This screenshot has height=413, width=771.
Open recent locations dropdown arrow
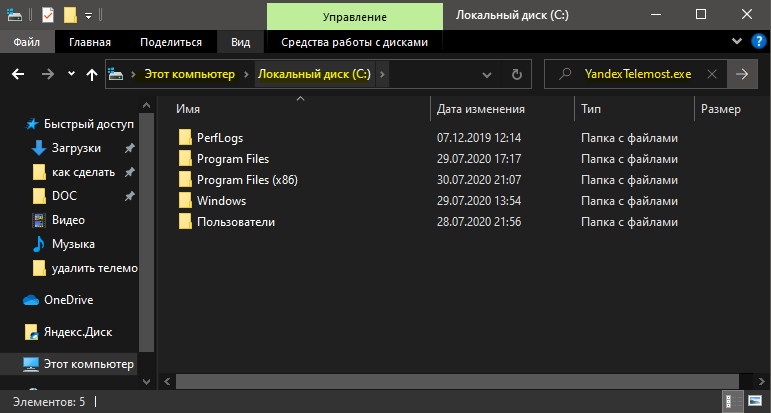coord(71,74)
